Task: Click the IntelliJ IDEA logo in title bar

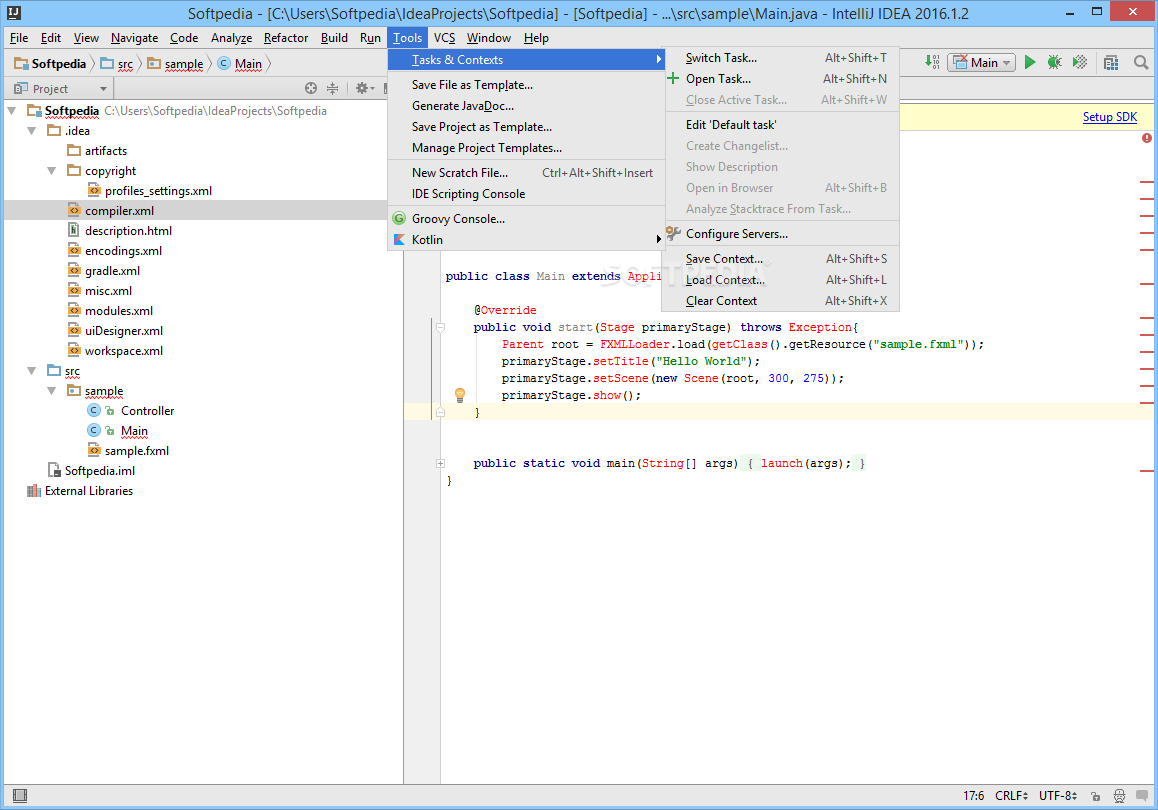Action: pos(13,13)
